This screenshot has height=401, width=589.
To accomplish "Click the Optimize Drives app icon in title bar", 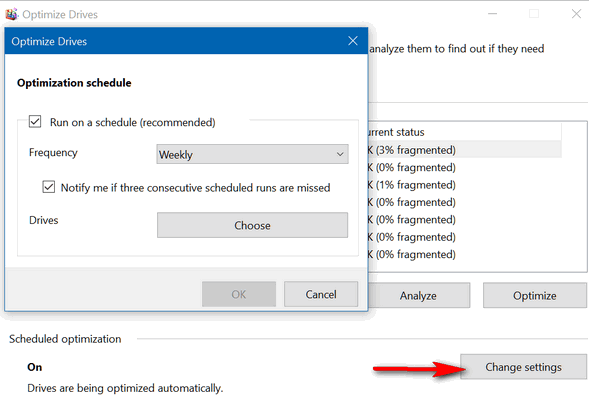I will (x=11, y=14).
